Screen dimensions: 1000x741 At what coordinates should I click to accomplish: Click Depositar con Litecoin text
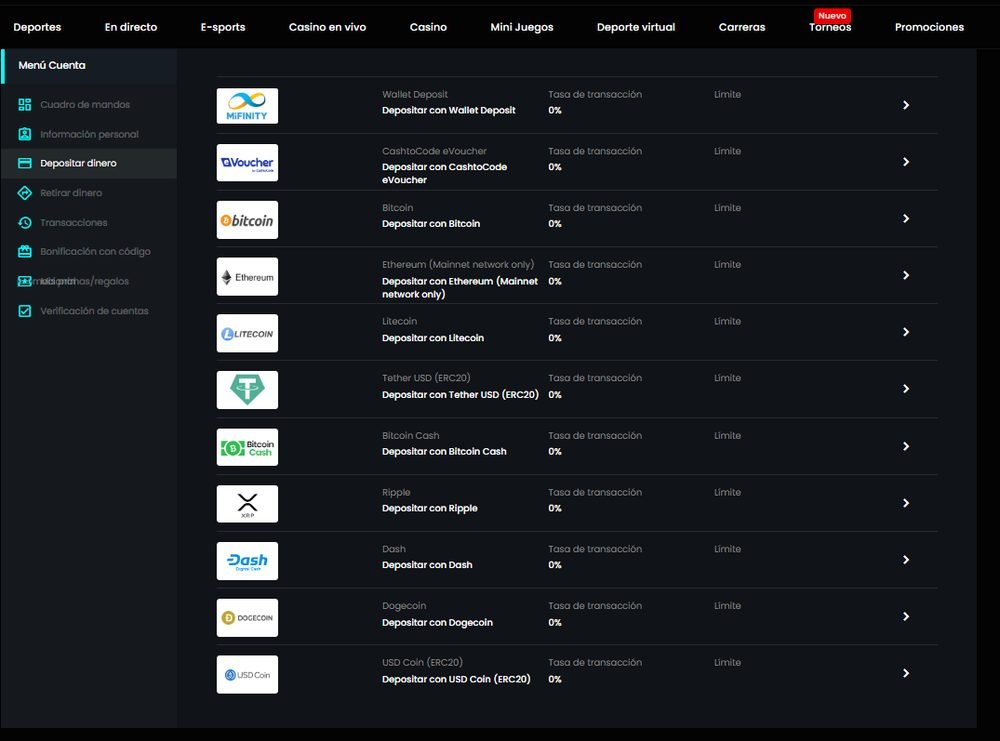[433, 338]
